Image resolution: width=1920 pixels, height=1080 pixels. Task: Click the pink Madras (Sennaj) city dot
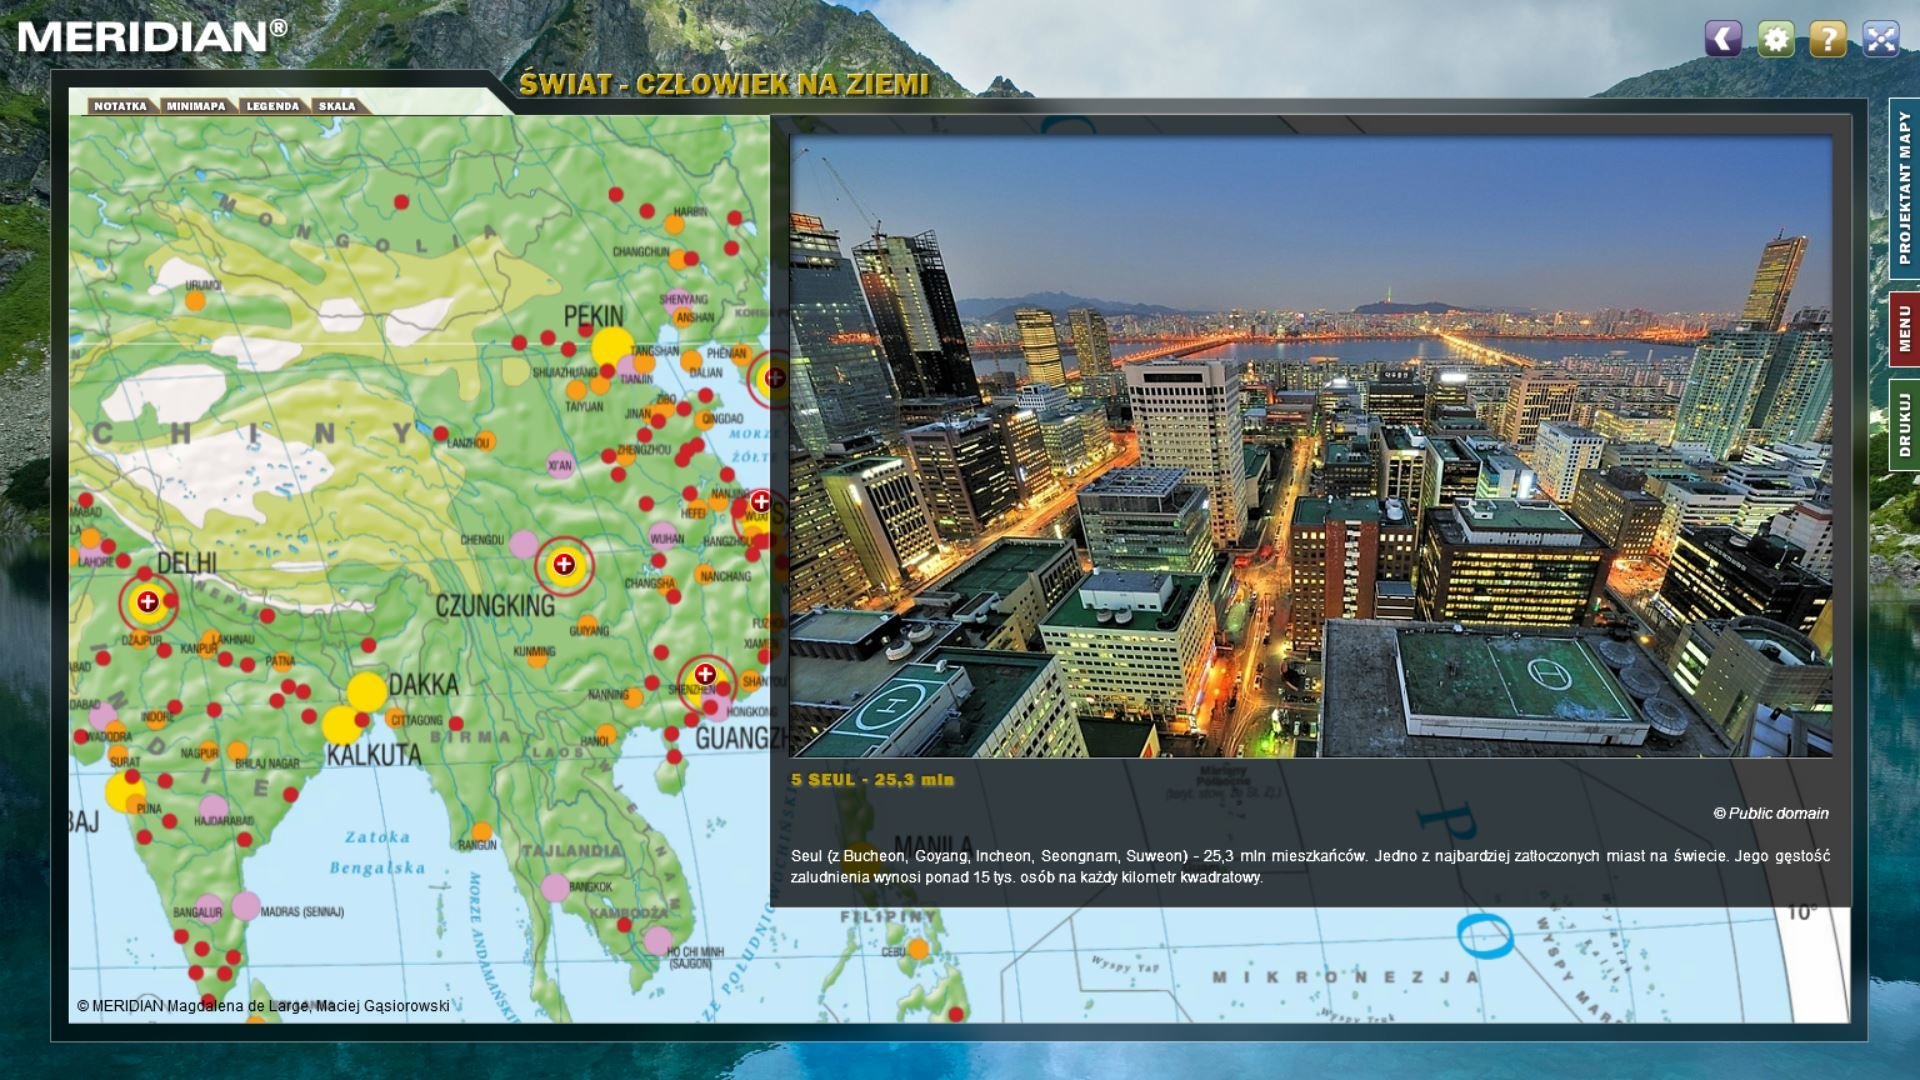pyautogui.click(x=246, y=906)
